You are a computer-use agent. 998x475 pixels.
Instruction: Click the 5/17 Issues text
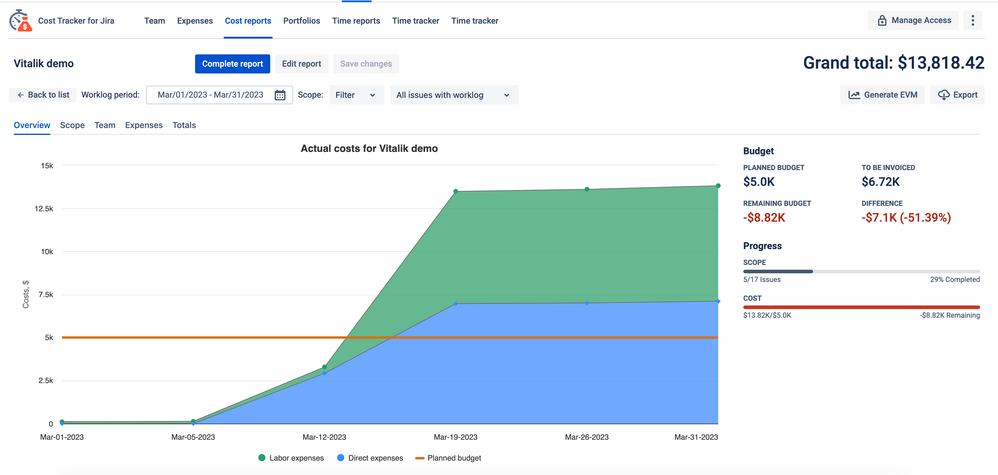(762, 280)
